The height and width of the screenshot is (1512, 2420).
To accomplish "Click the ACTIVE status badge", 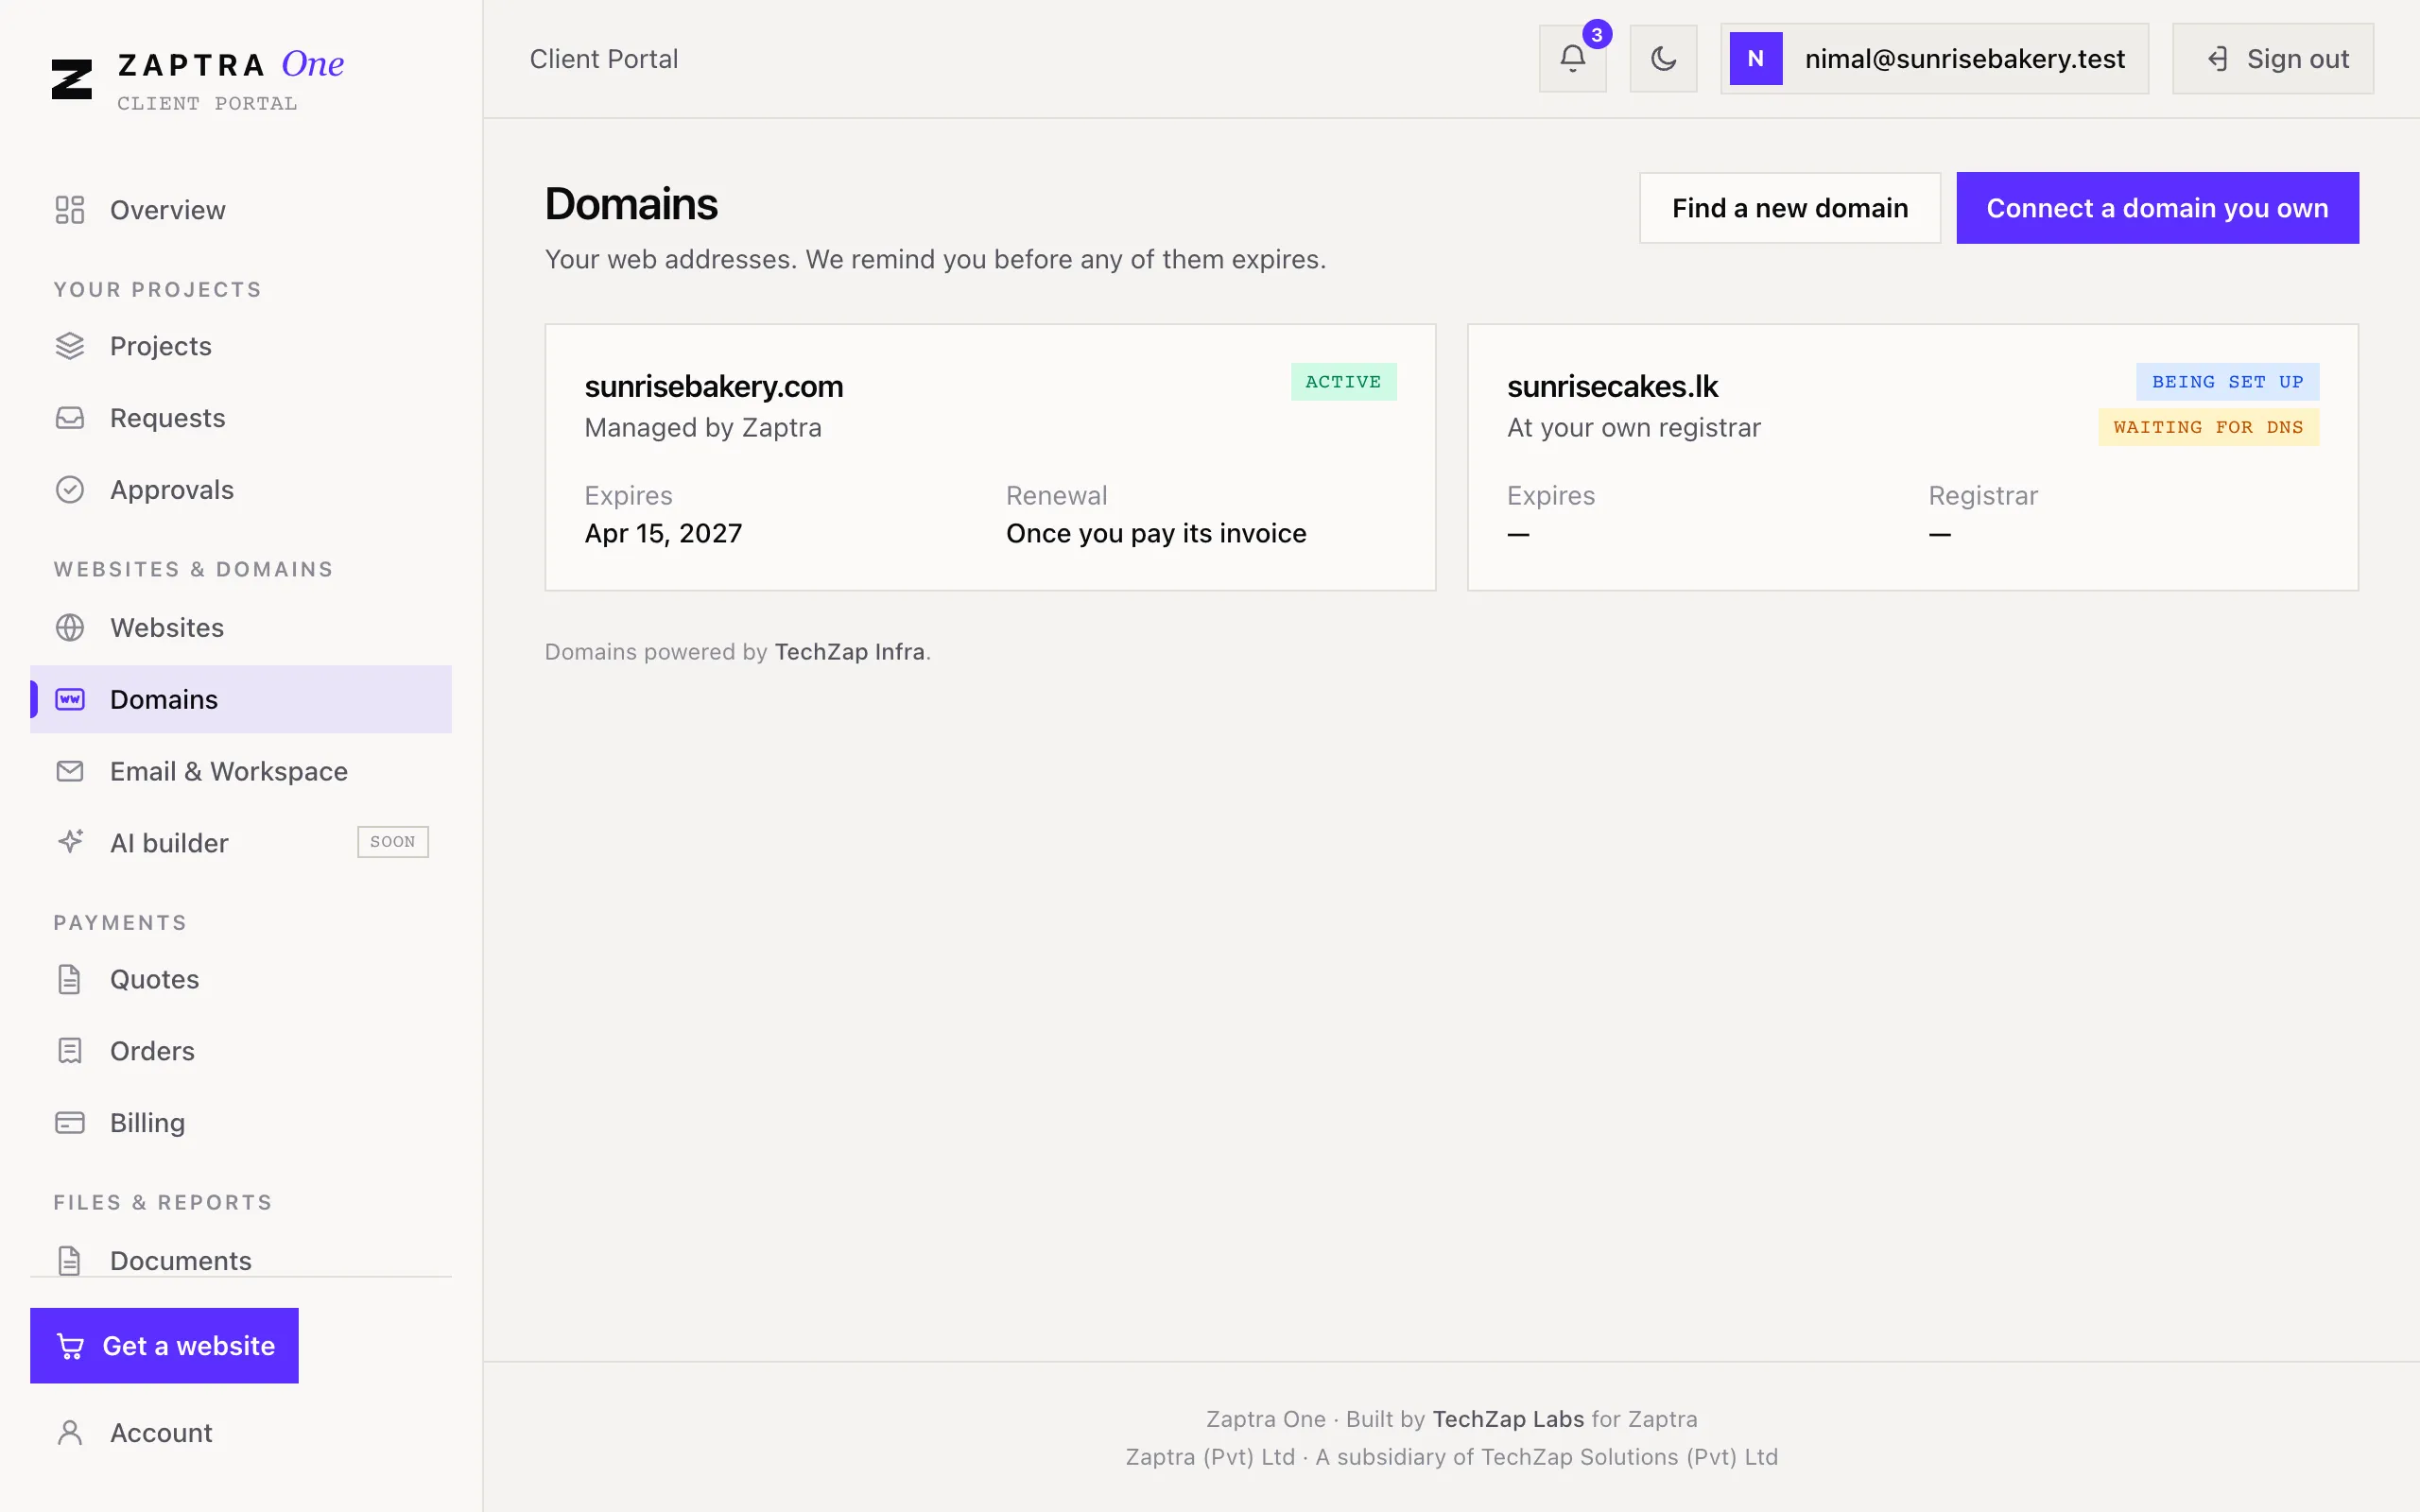I will click(1343, 382).
